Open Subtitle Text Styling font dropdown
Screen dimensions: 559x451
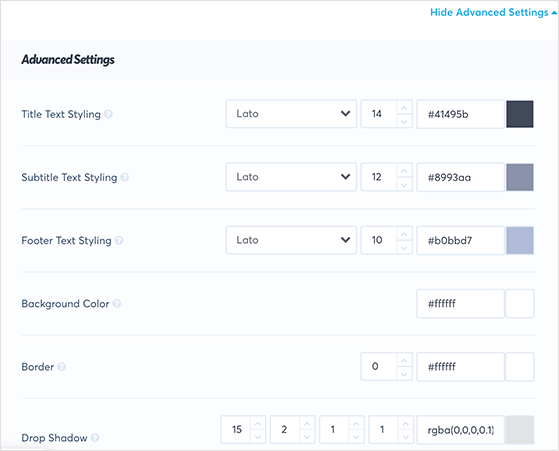291,177
